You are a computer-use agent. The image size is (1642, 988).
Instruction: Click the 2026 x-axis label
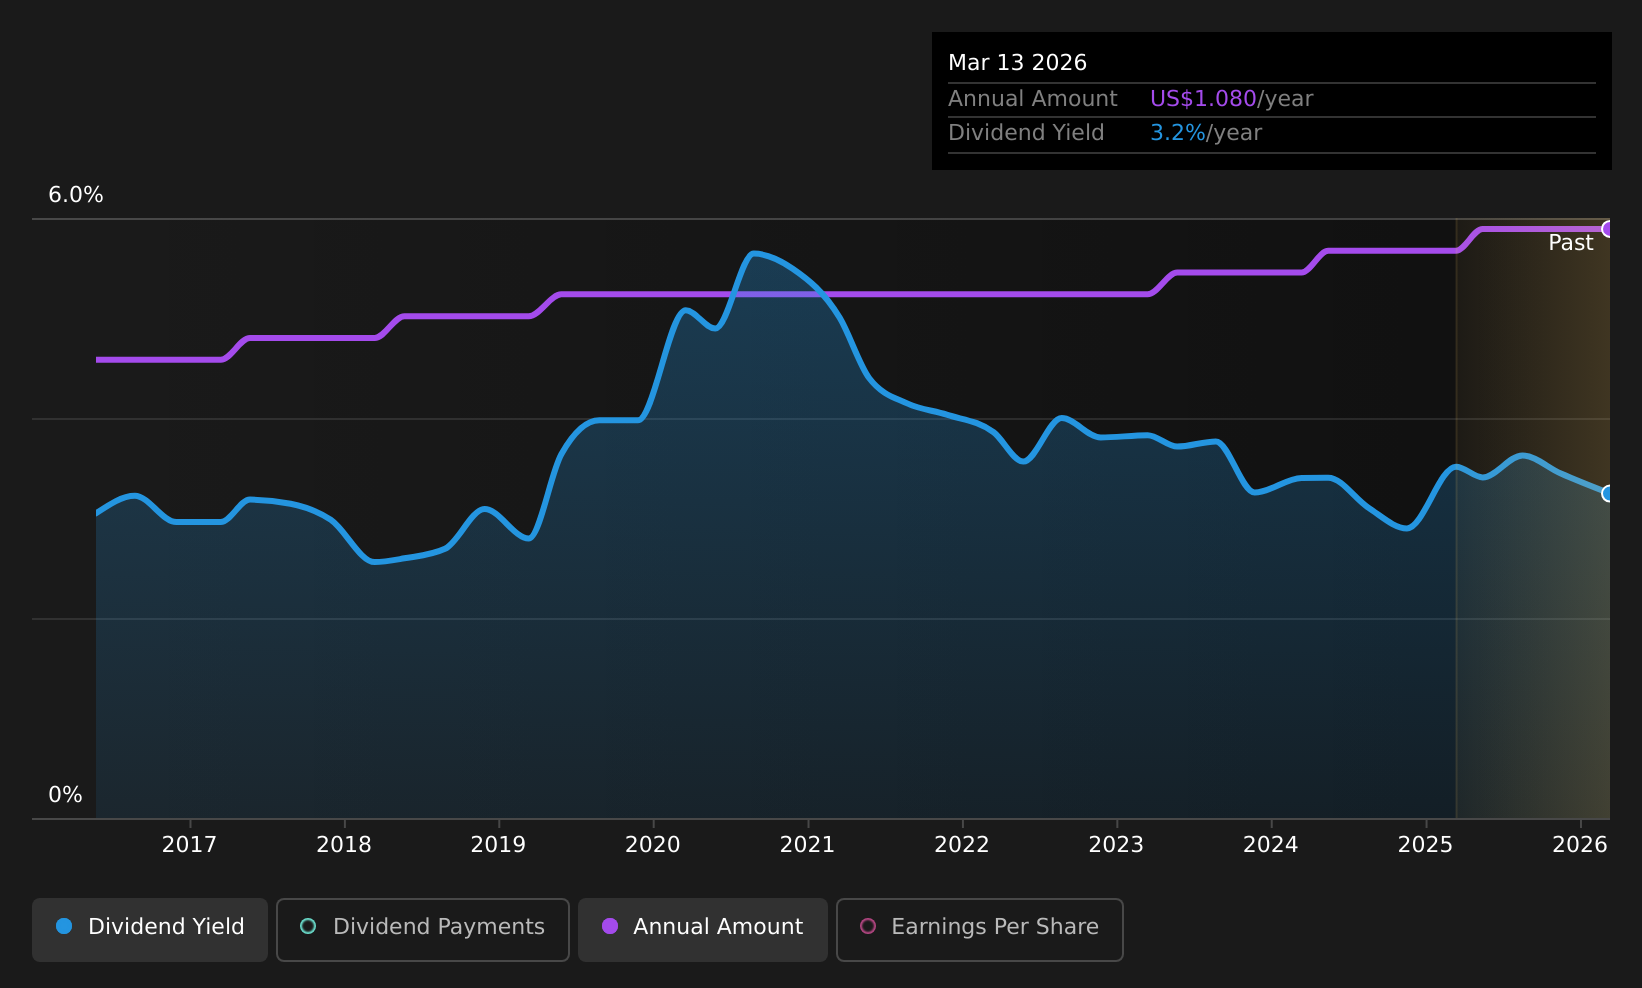coord(1580,845)
